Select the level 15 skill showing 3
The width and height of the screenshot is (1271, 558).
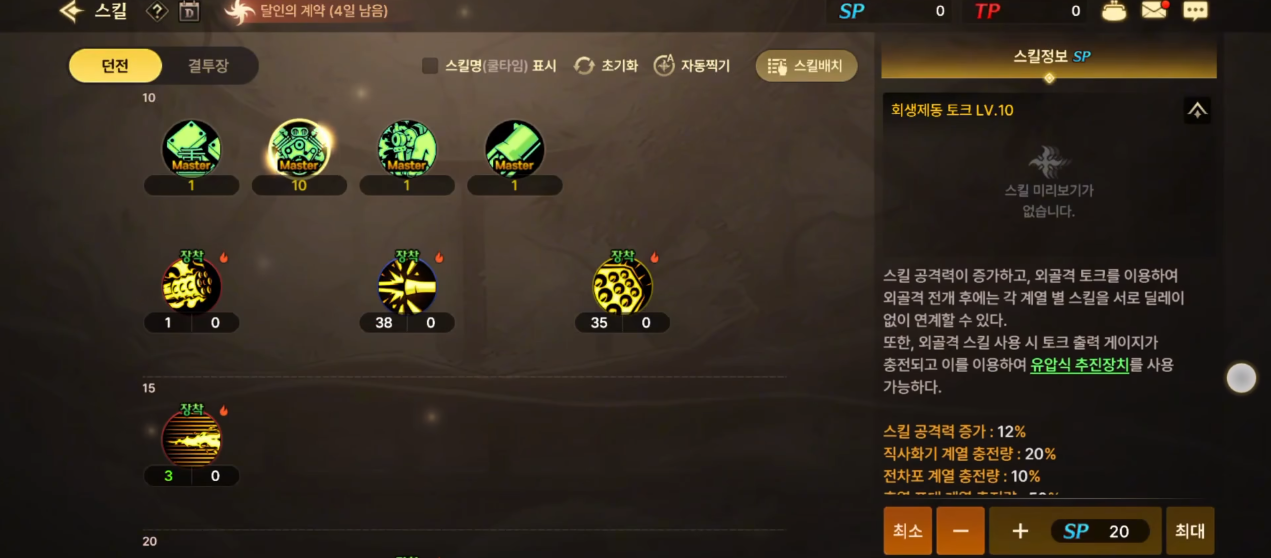191,438
